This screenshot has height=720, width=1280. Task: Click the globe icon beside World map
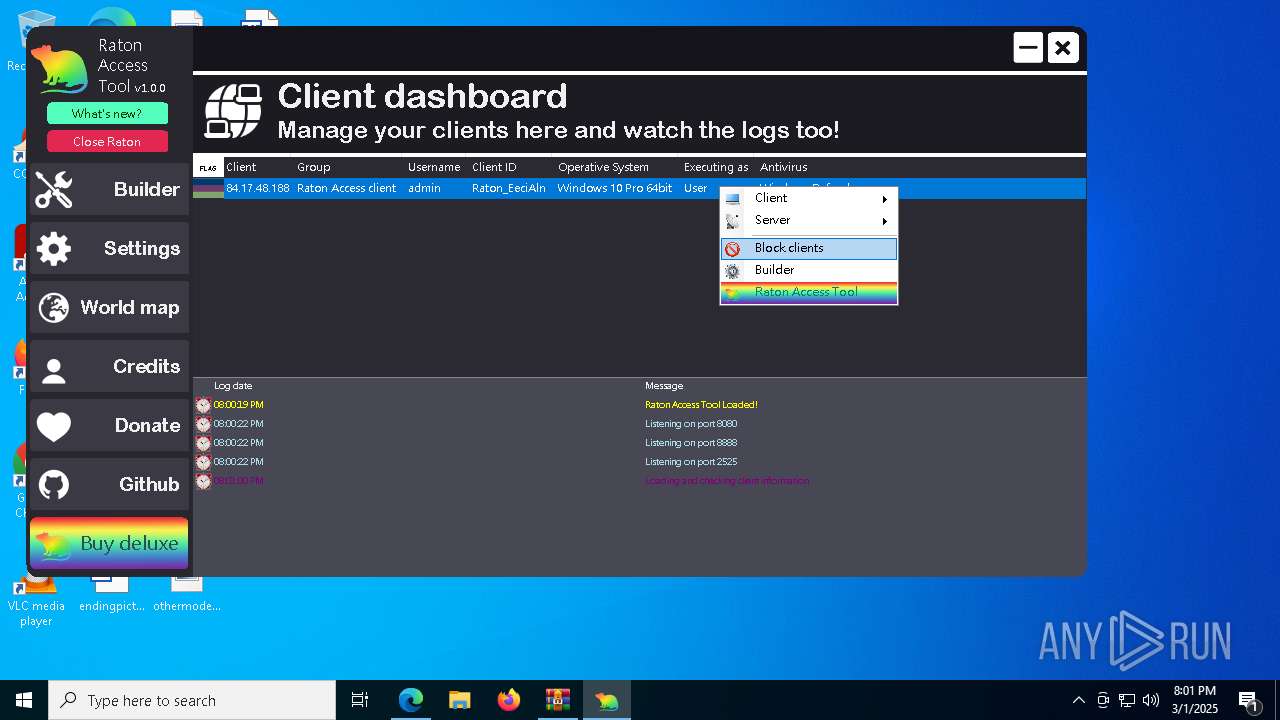point(54,307)
